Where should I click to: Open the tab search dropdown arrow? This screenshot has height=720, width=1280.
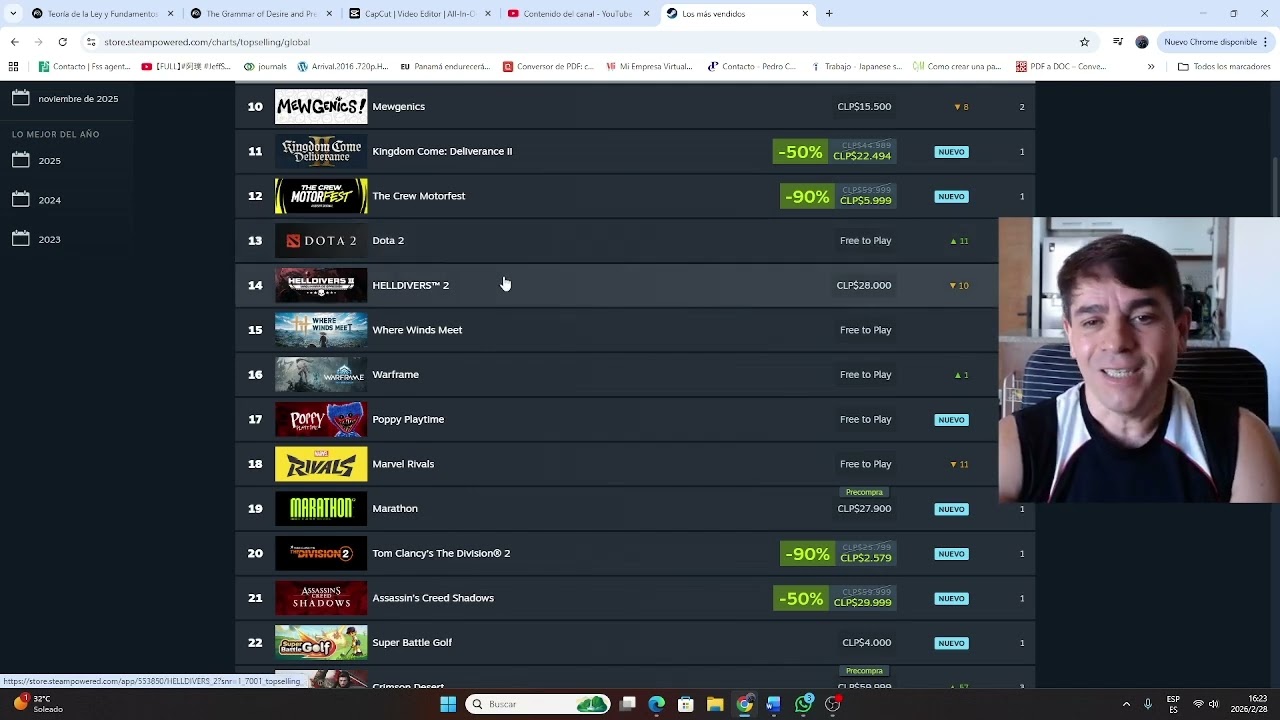(x=13, y=14)
